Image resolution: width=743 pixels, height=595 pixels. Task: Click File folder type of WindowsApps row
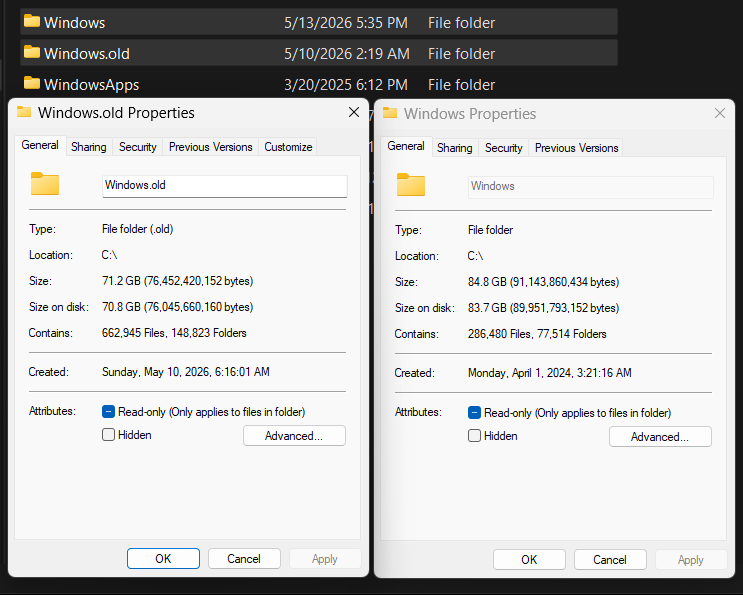[462, 85]
